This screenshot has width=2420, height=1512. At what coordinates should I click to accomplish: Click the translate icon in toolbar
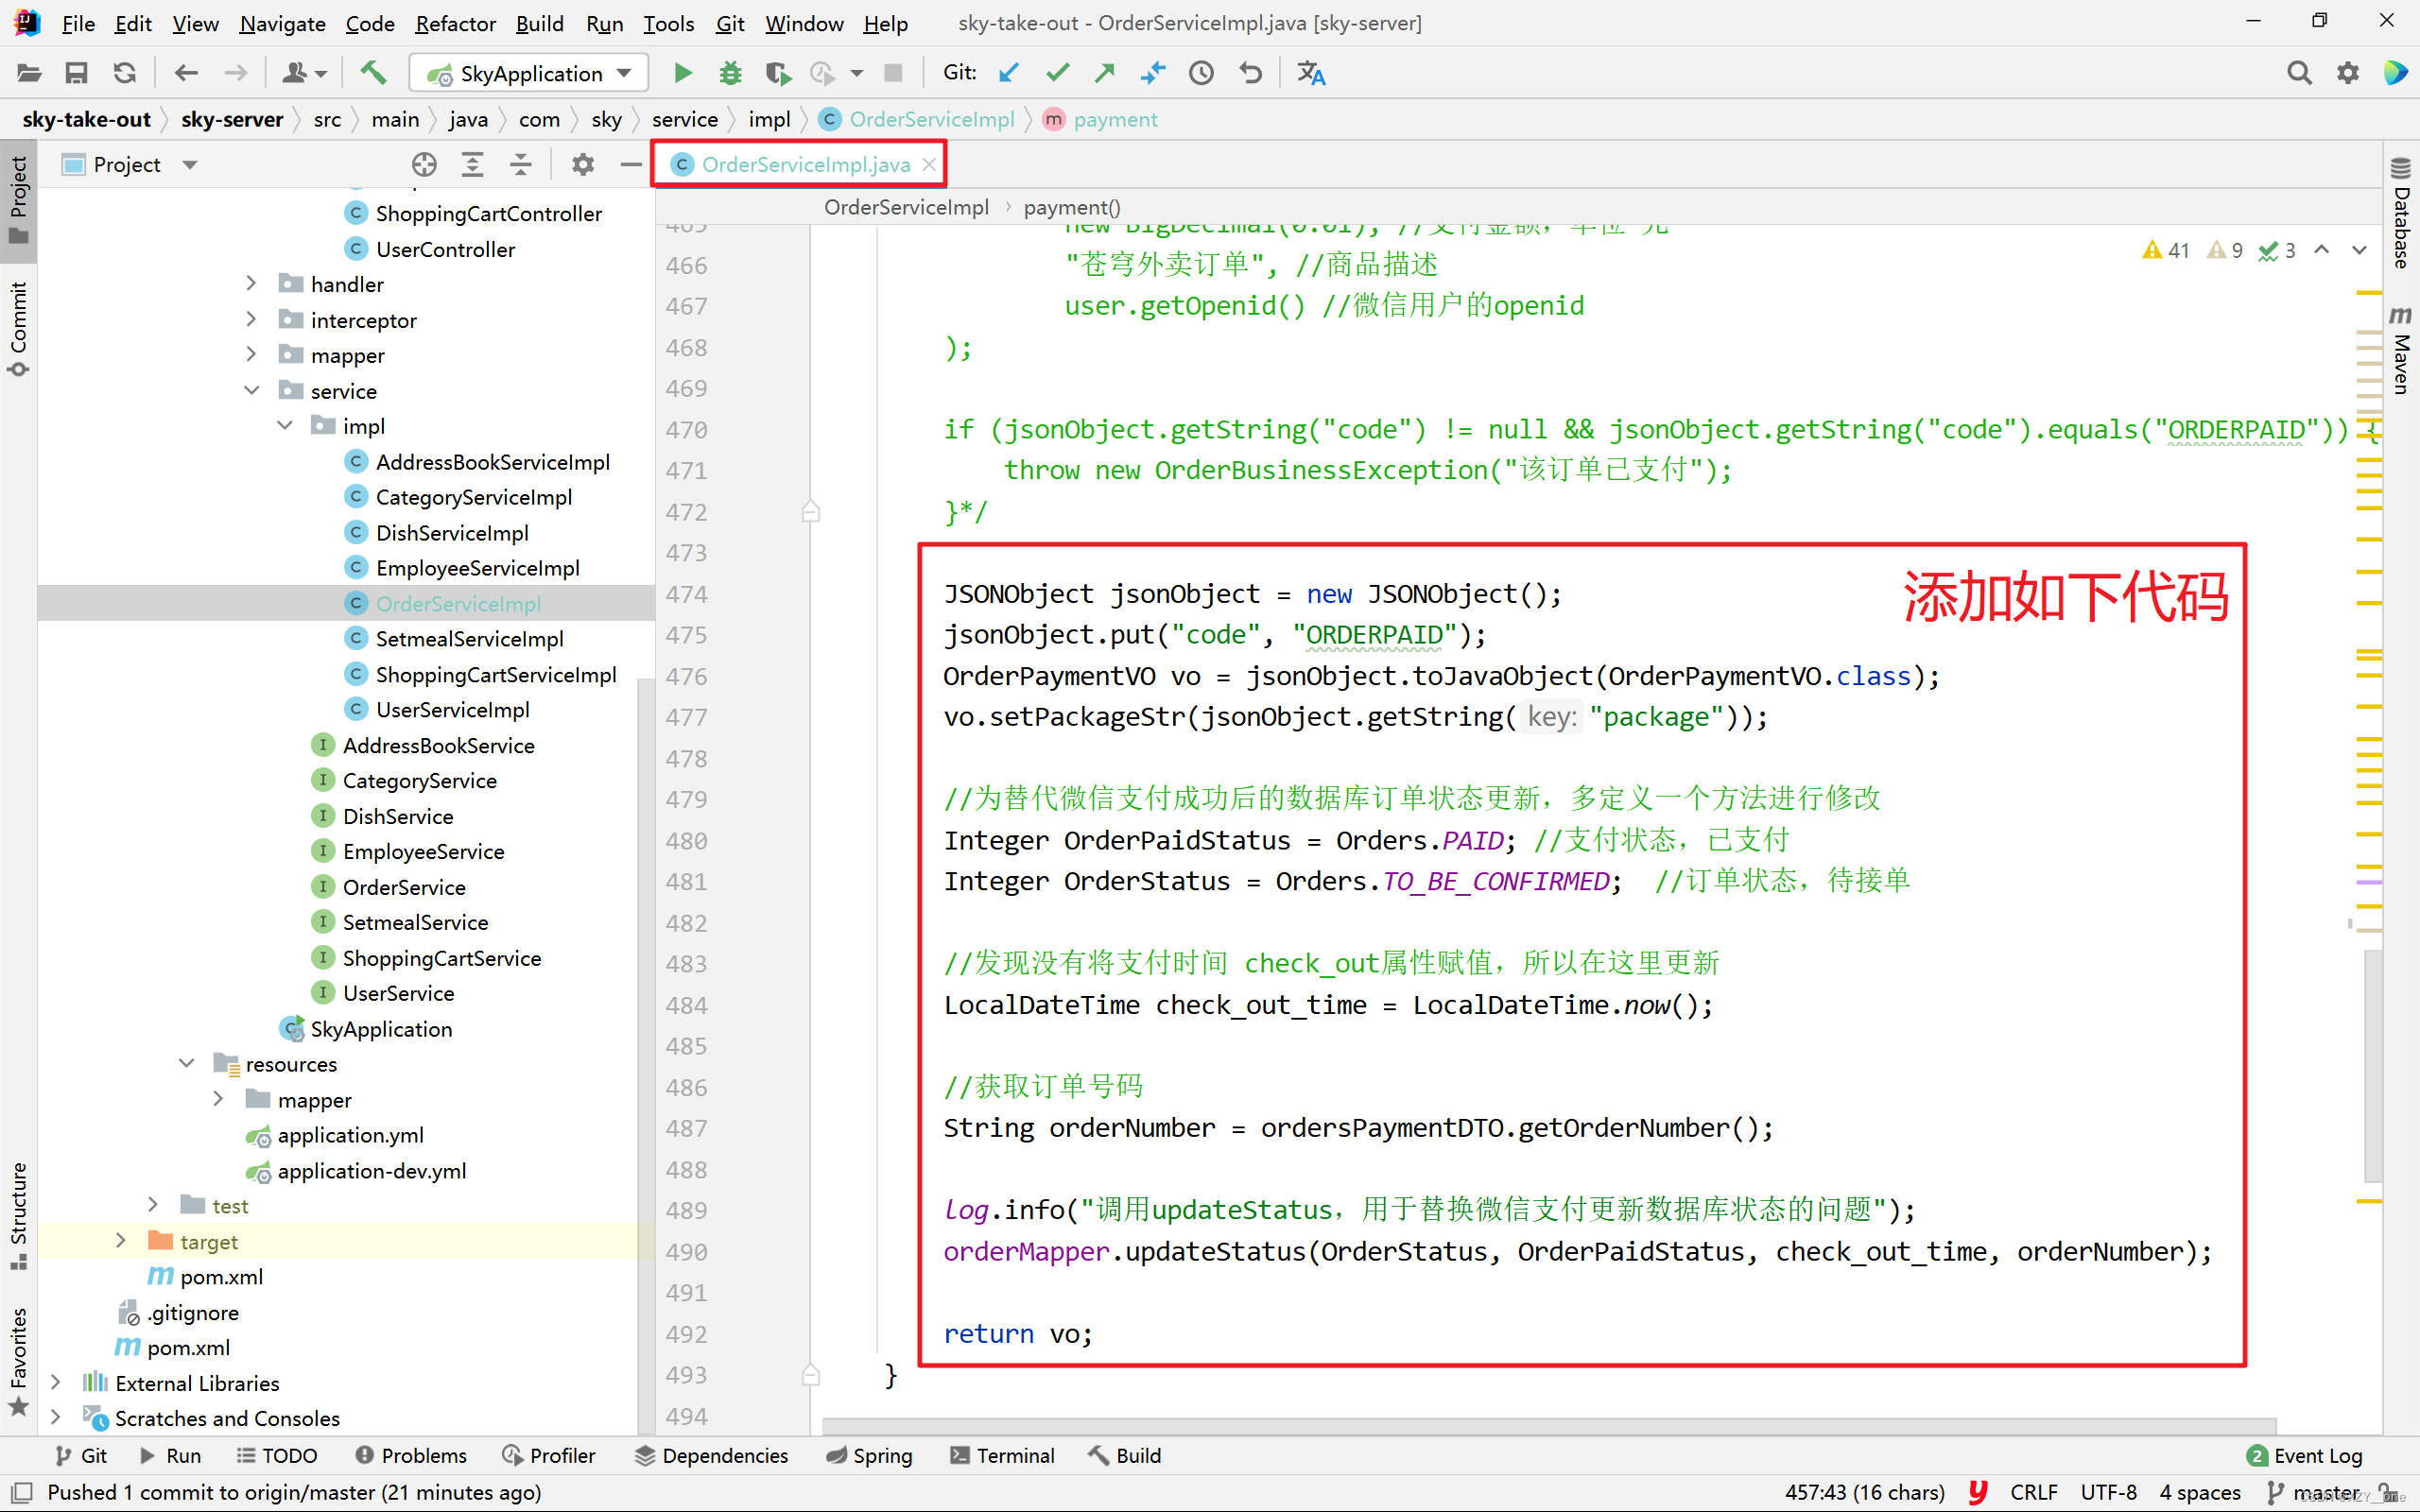coord(1311,73)
